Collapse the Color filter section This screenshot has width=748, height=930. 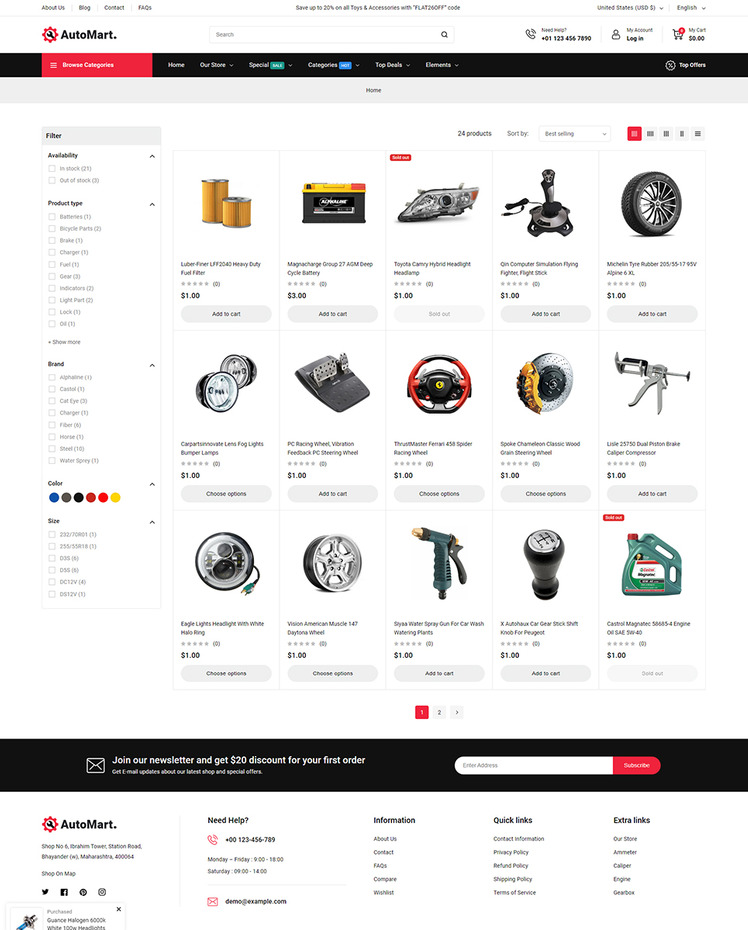[x=152, y=484]
